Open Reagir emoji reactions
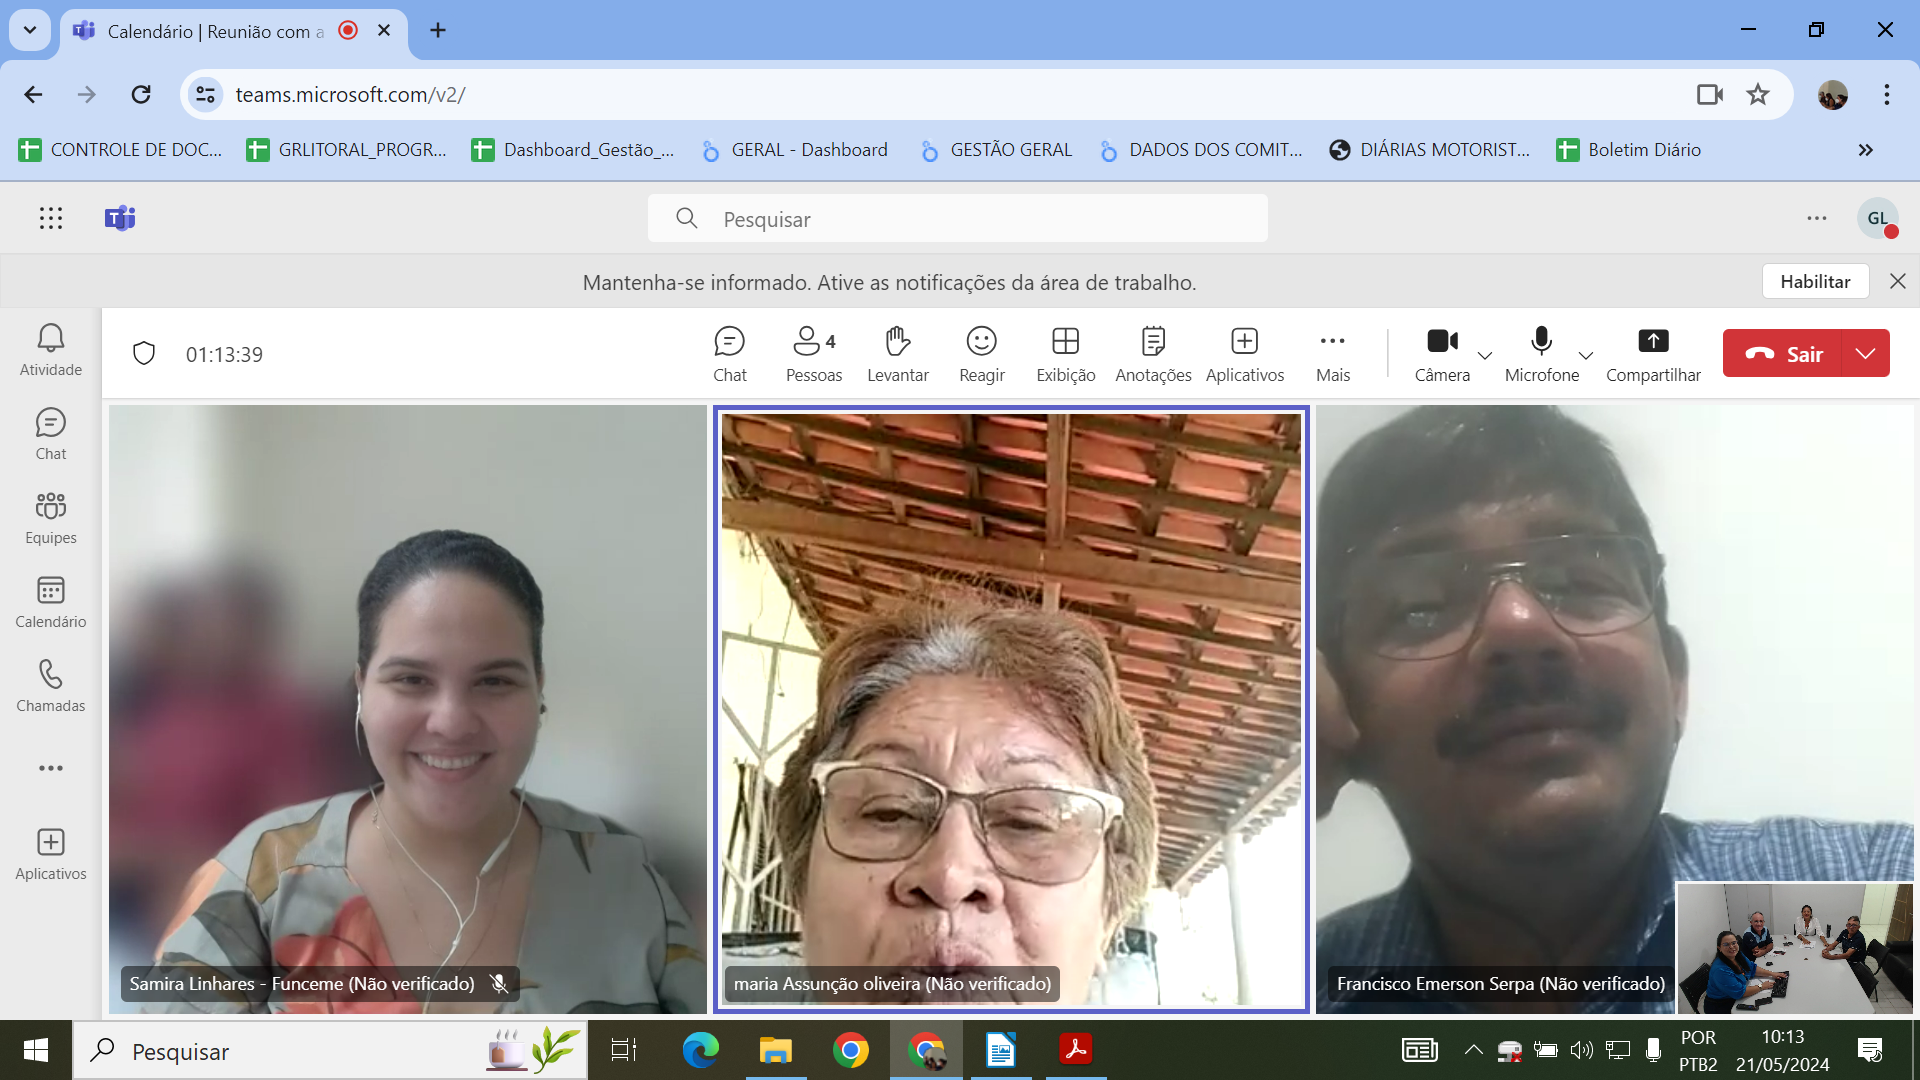Screen dimensions: 1920x1080 click(x=981, y=354)
